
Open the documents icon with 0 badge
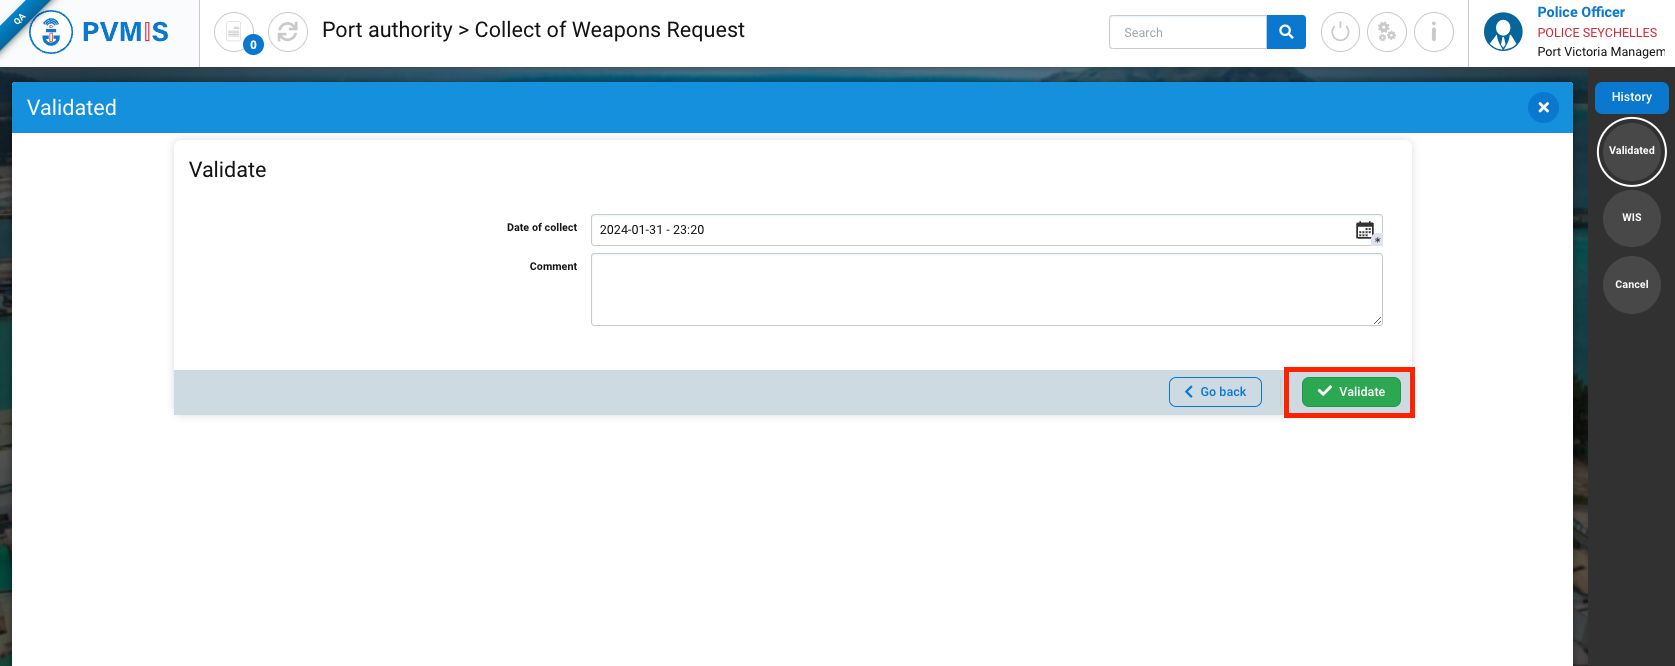tap(235, 32)
